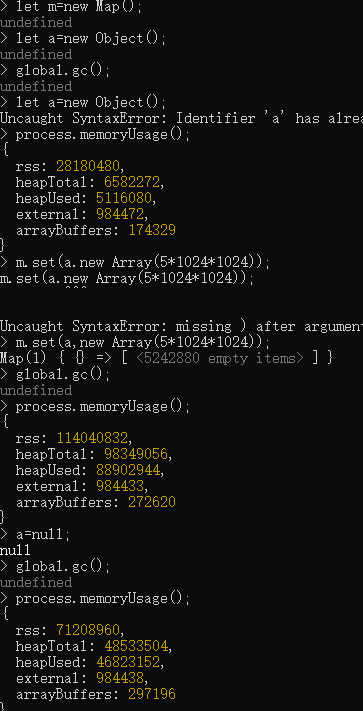Screen dimensions: 363x711
Task: Click the first rss value 28180480
Action: click(88, 166)
